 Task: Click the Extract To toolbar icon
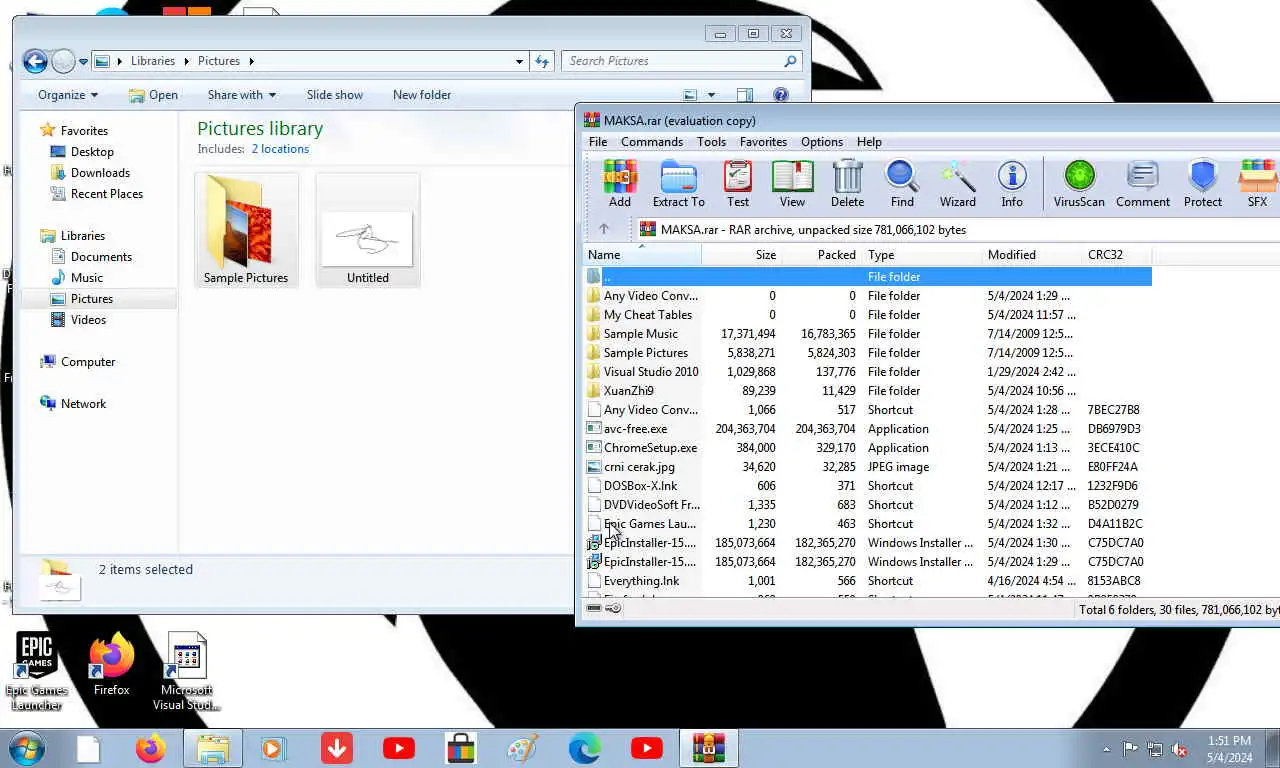click(x=678, y=184)
